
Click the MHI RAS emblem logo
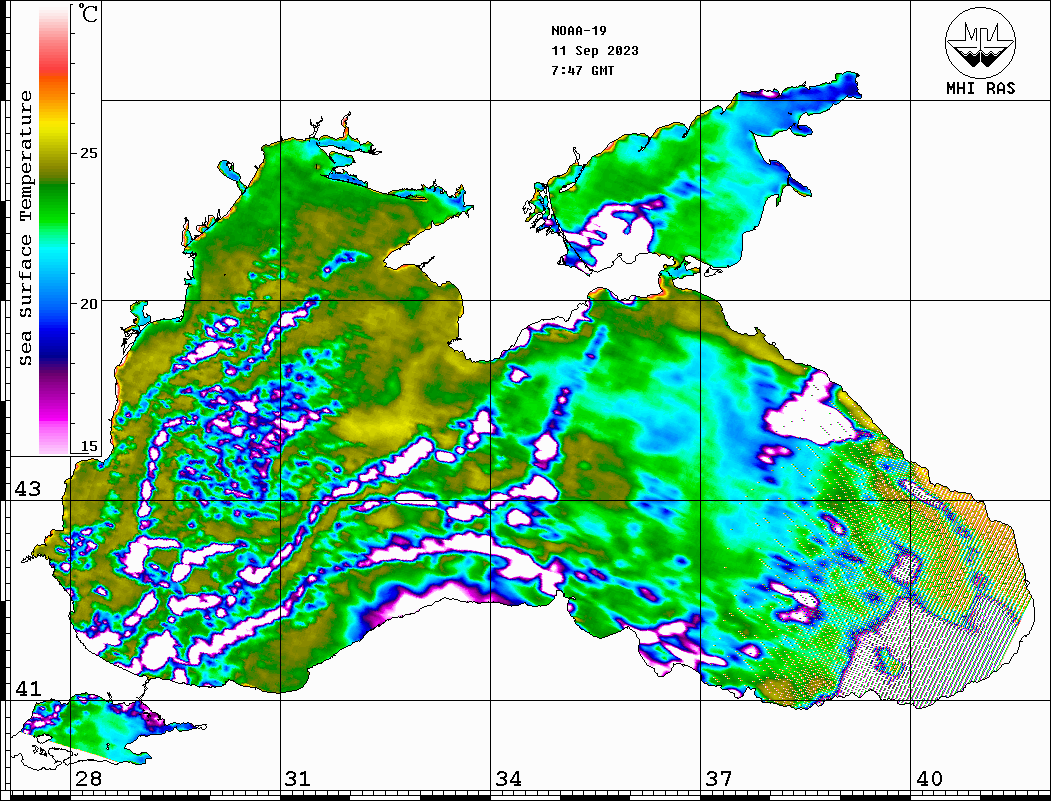tap(980, 41)
